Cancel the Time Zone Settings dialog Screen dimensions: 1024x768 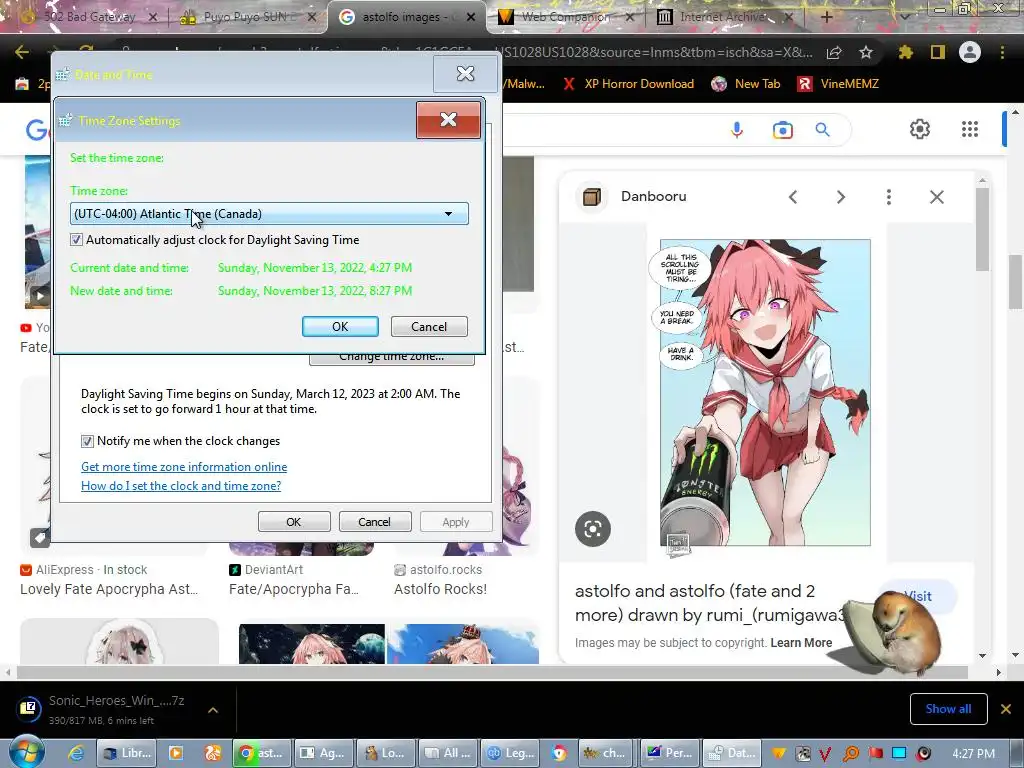pos(429,327)
